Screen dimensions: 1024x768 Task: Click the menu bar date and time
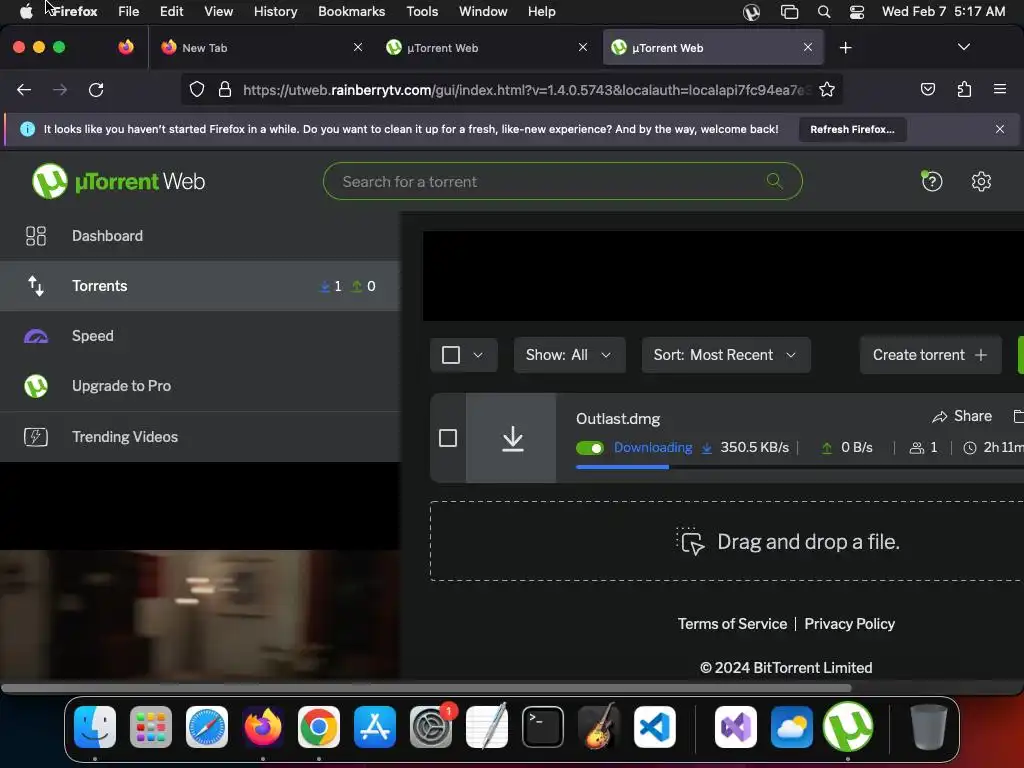tap(943, 12)
